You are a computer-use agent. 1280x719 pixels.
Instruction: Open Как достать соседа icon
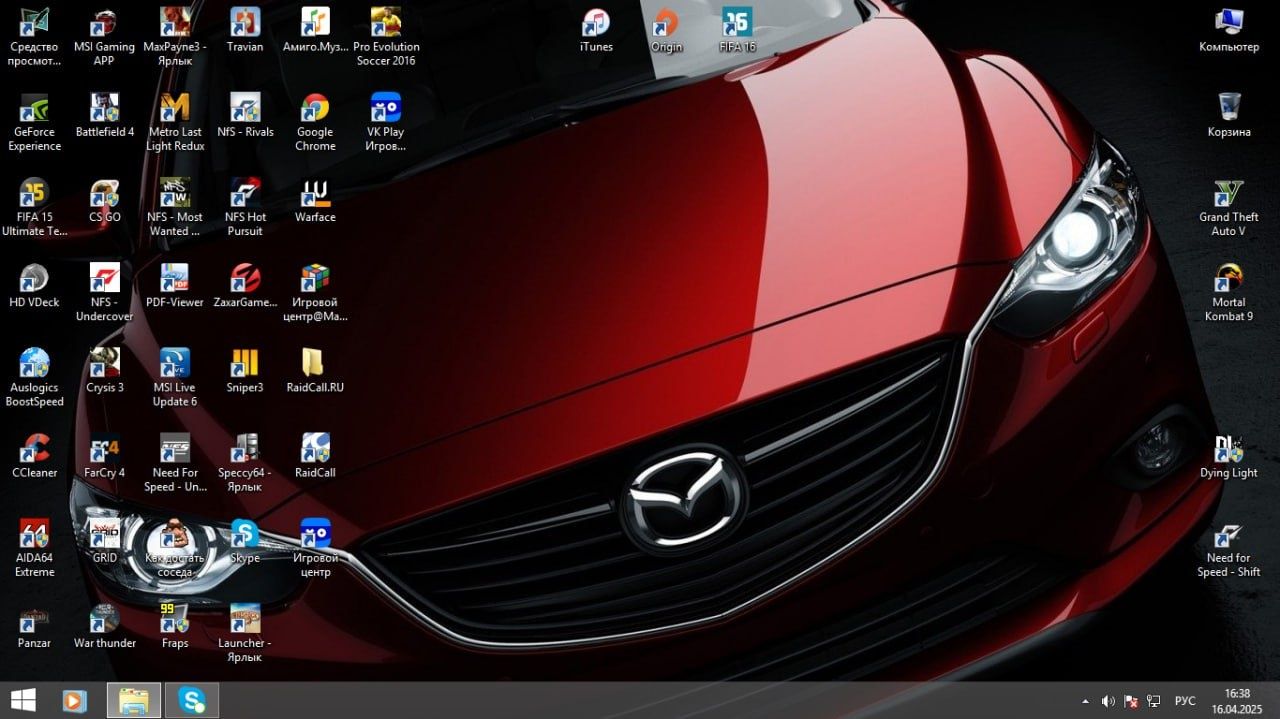[x=175, y=547]
